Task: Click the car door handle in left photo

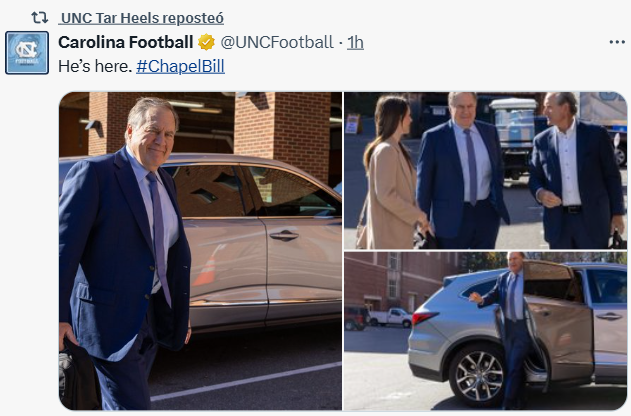Action: [284, 235]
